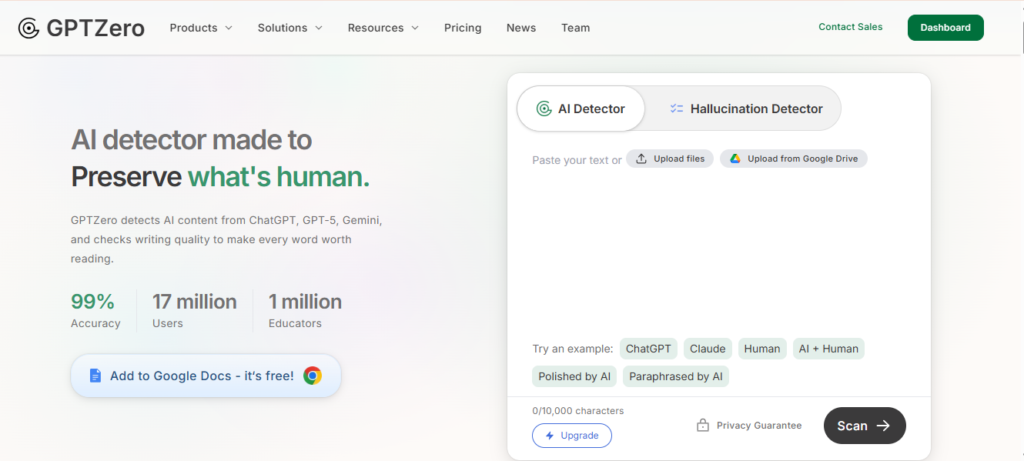Click the 17 million Users statistic
Viewport: 1024px width, 461px height.
point(195,310)
